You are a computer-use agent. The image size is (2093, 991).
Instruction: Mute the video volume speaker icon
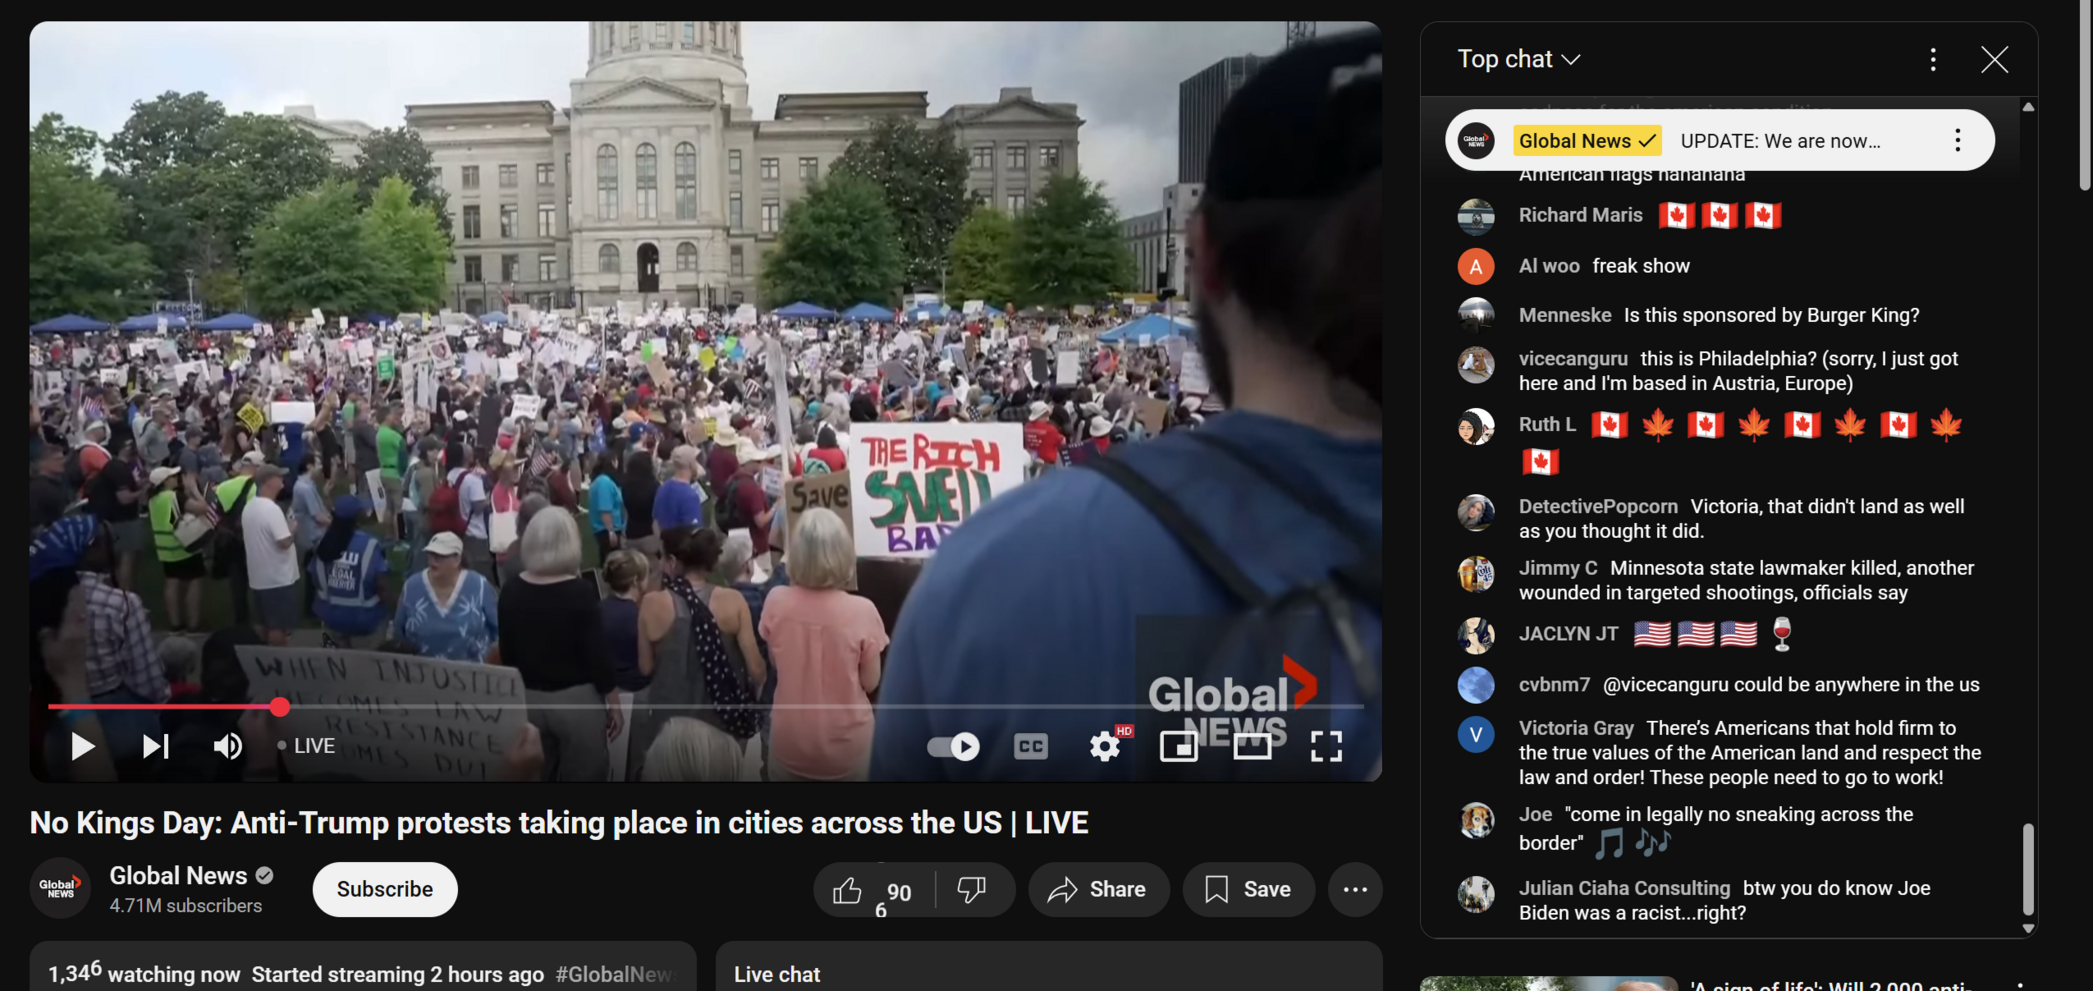pyautogui.click(x=228, y=746)
